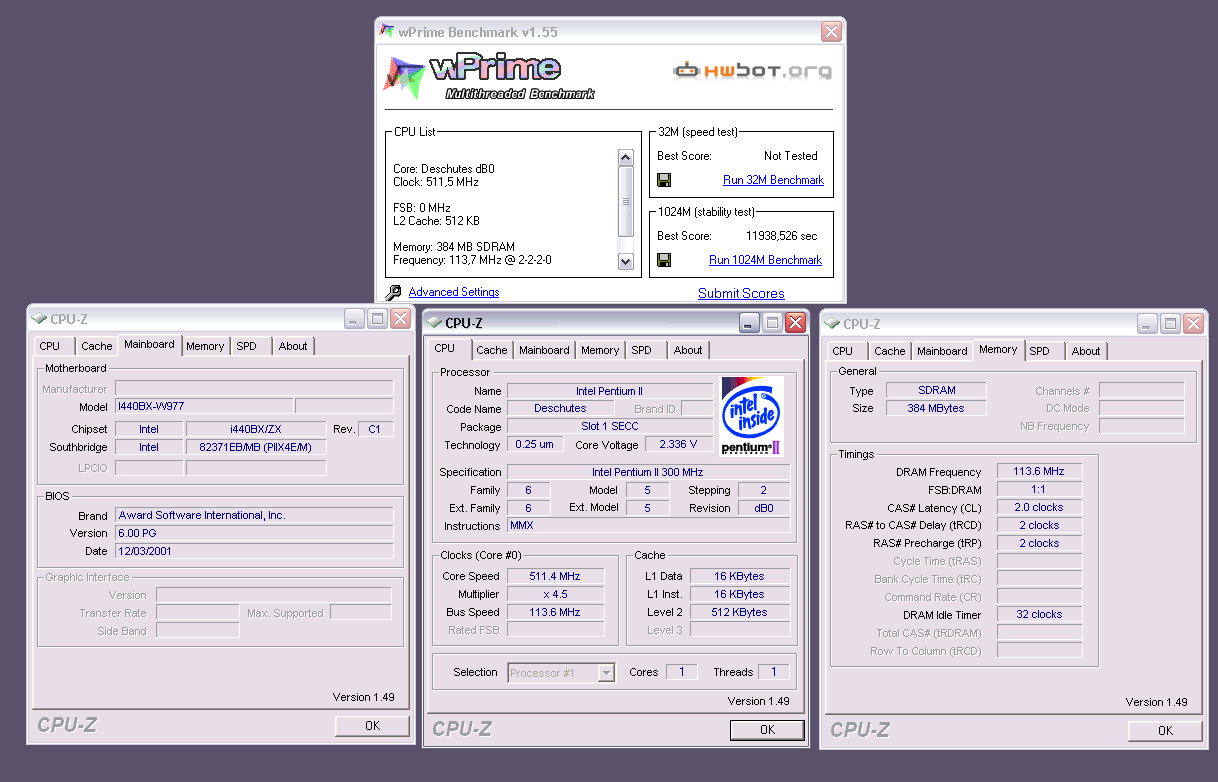Click the Memory: 384 MB SDRAM line
This screenshot has height=782, width=1218.
coord(454,247)
